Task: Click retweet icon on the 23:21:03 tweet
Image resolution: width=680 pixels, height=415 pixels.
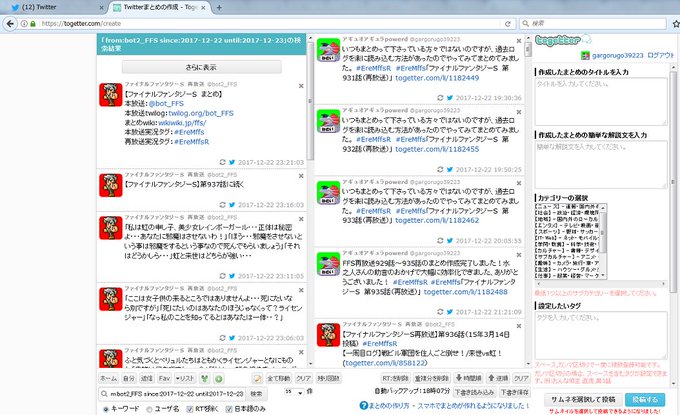Action: pos(222,162)
